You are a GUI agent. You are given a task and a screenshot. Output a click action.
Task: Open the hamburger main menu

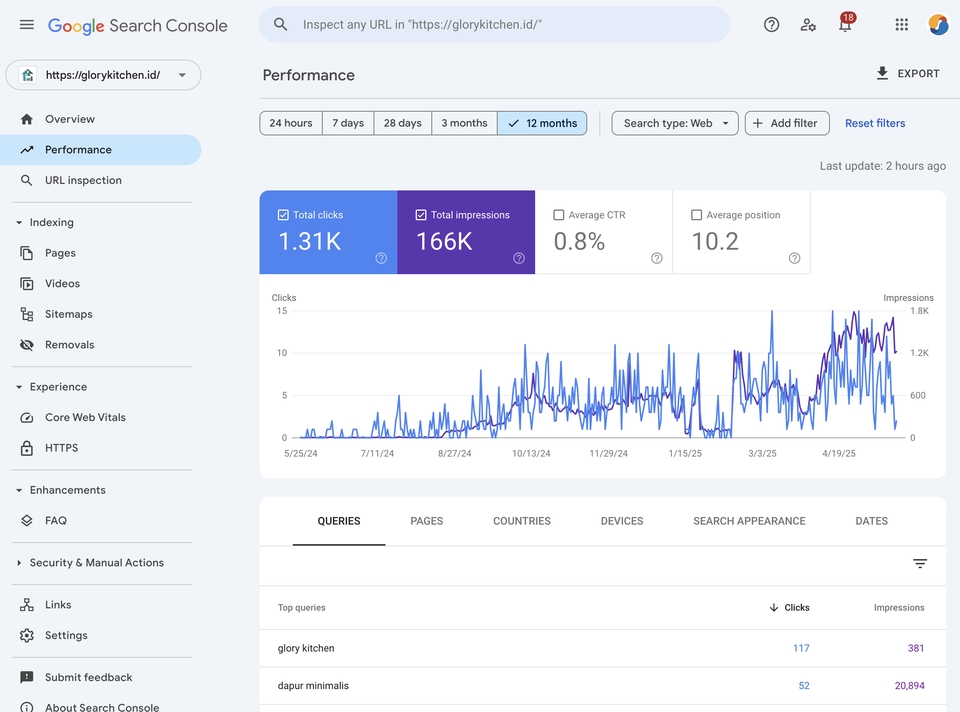[x=27, y=25]
